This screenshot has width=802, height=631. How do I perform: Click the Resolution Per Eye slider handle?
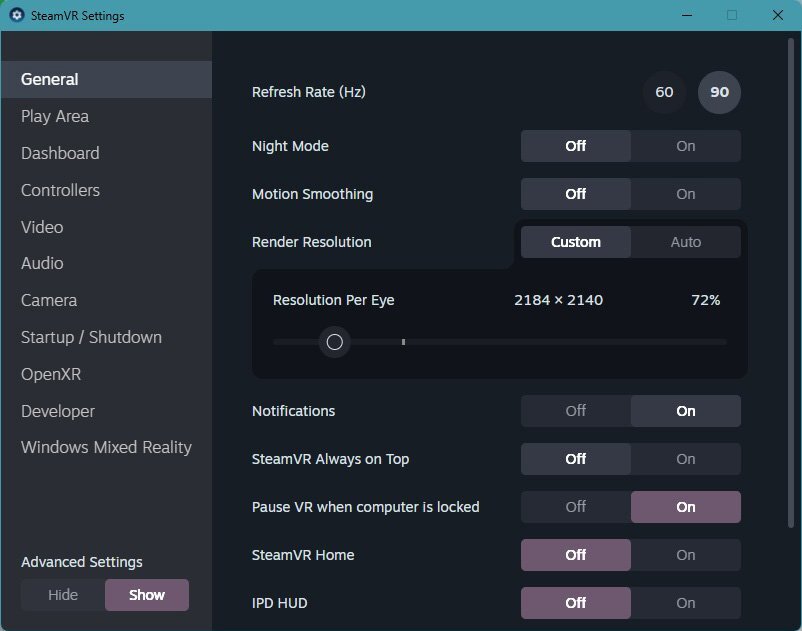pos(335,342)
